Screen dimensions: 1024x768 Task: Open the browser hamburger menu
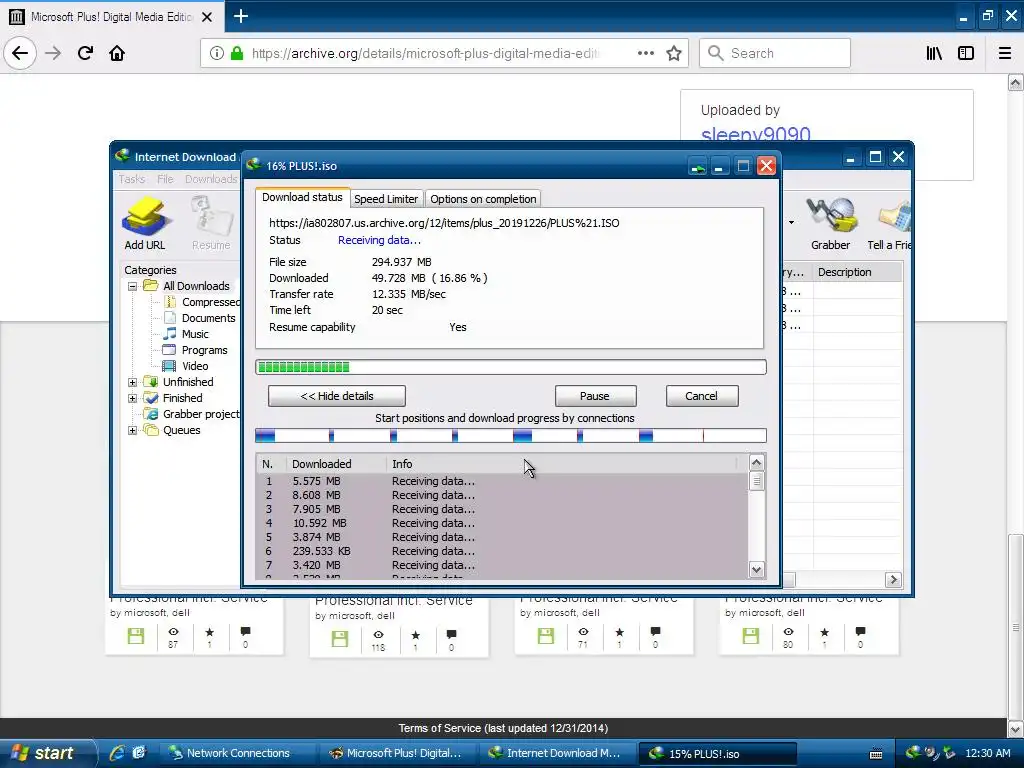tap(1005, 54)
